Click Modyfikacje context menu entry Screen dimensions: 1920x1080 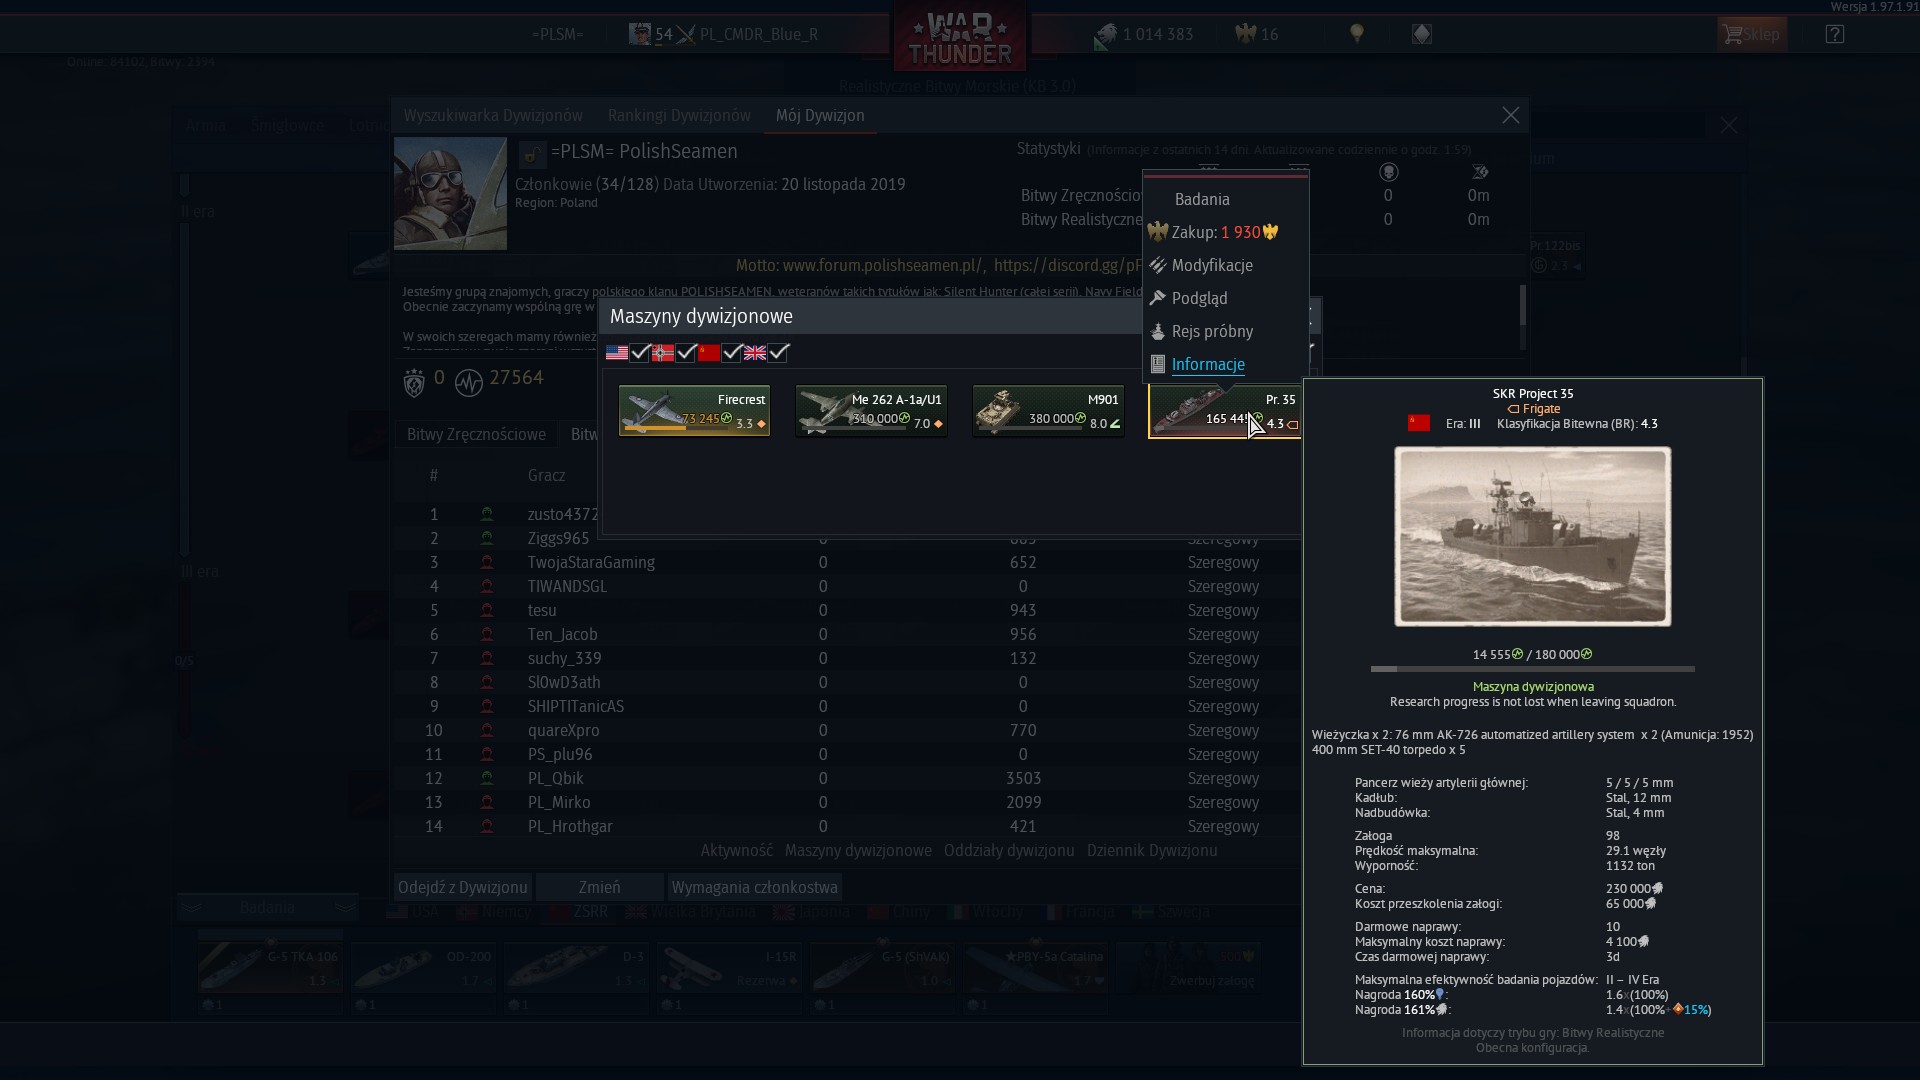click(1211, 266)
